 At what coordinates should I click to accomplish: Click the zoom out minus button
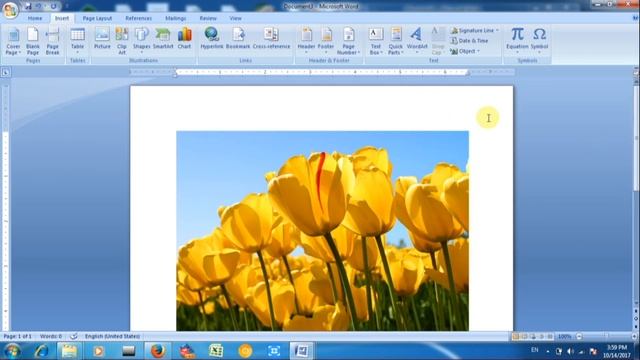[x=579, y=337]
